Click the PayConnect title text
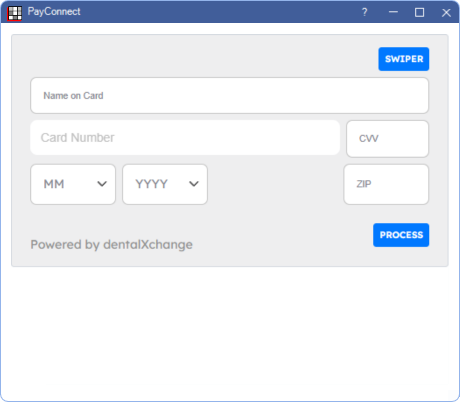 54,12
